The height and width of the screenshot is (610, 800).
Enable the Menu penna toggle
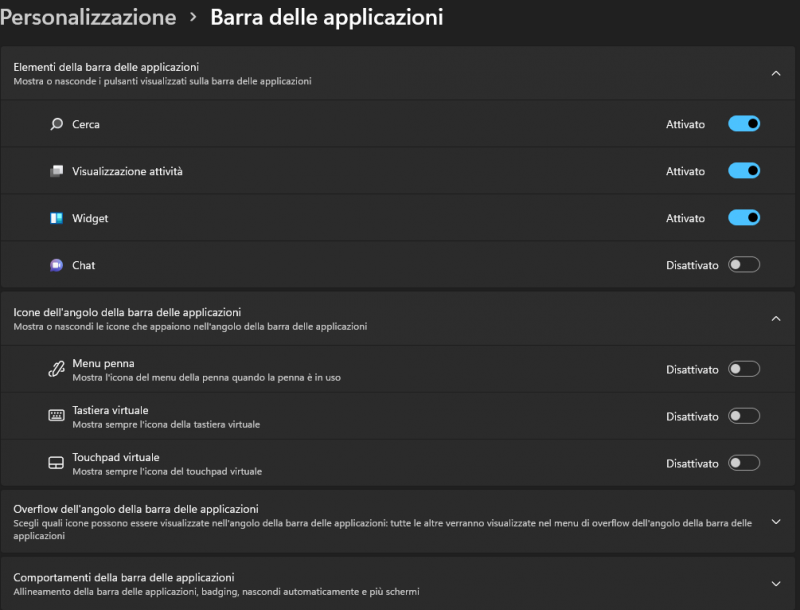[x=744, y=369]
